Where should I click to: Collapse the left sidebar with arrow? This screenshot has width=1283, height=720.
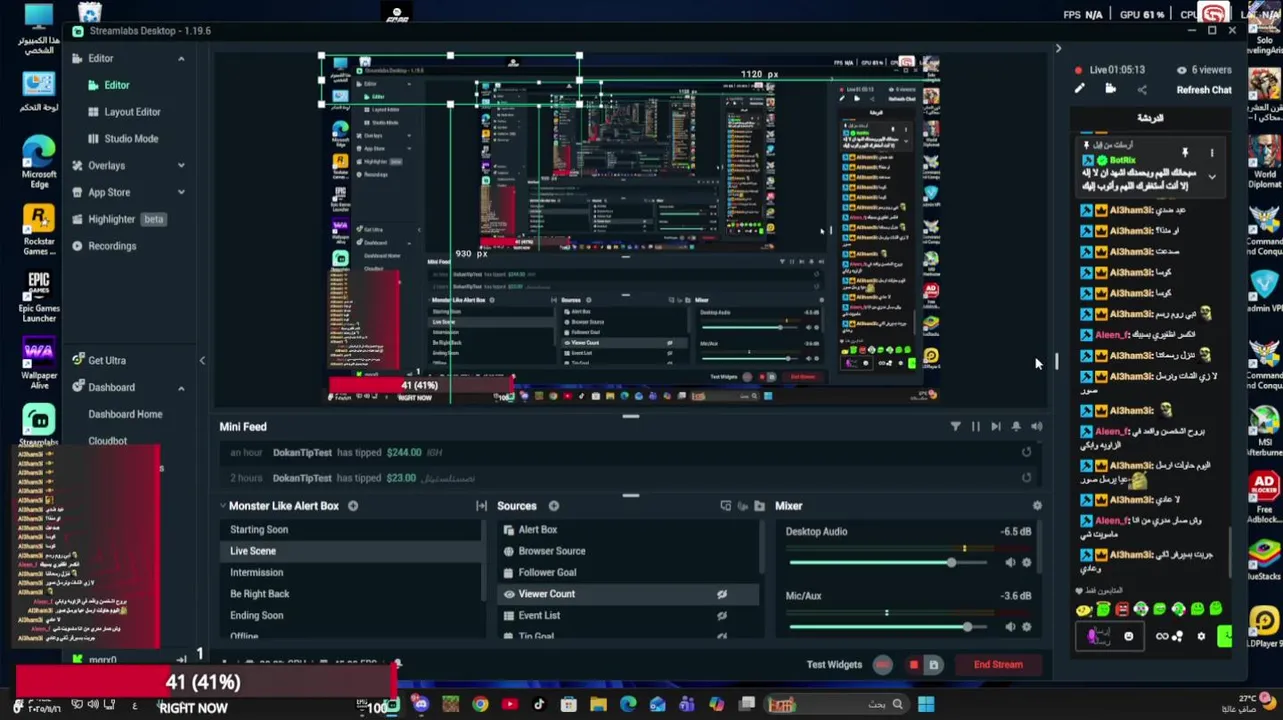202,360
